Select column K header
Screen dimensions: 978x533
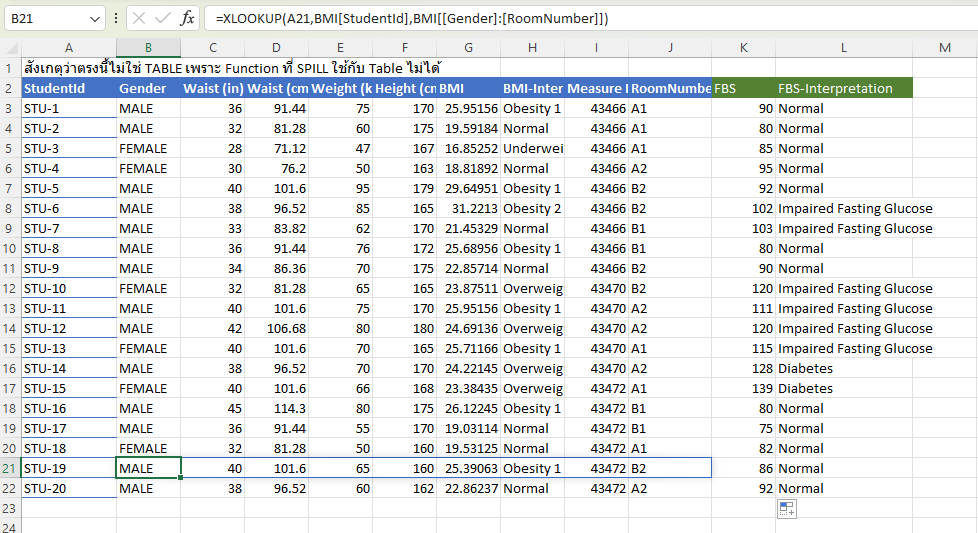(743, 48)
